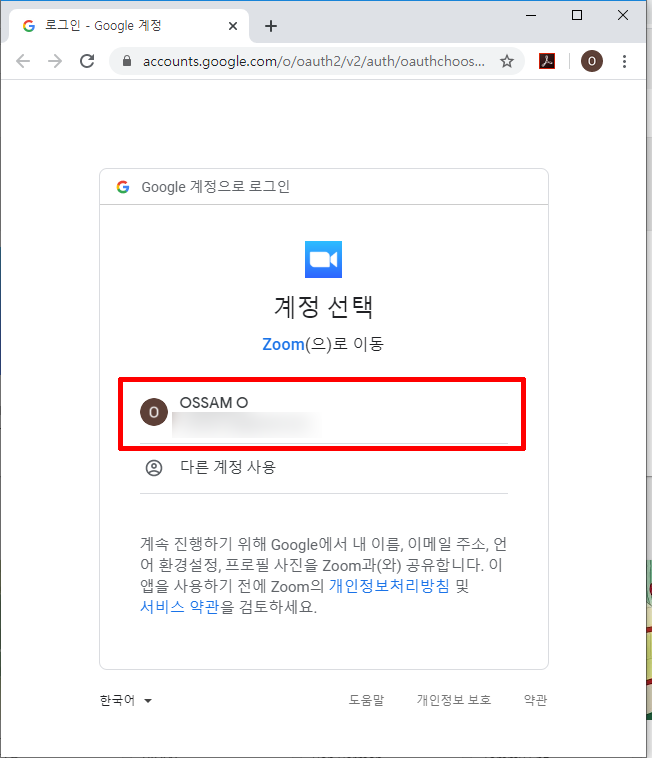Reload the Google sign-in page
Image resolution: width=652 pixels, height=758 pixels.
[x=87, y=61]
